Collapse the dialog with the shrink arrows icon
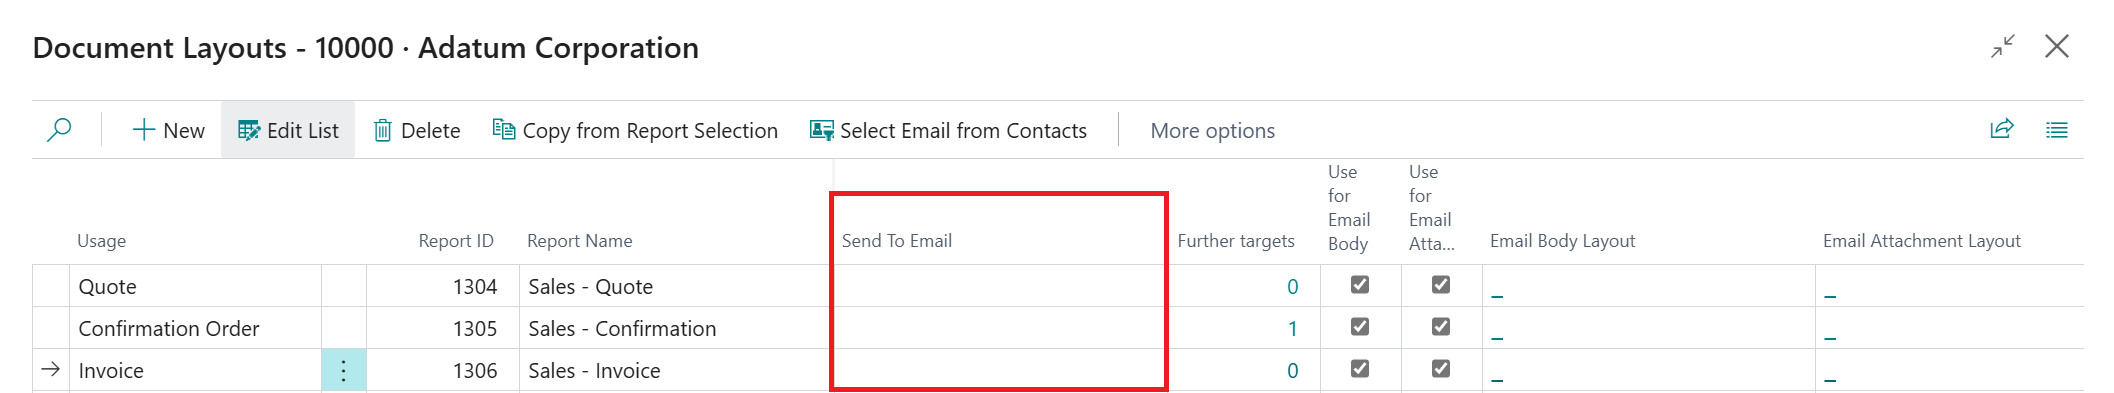Viewport: 2114px width, 393px height. tap(2003, 46)
